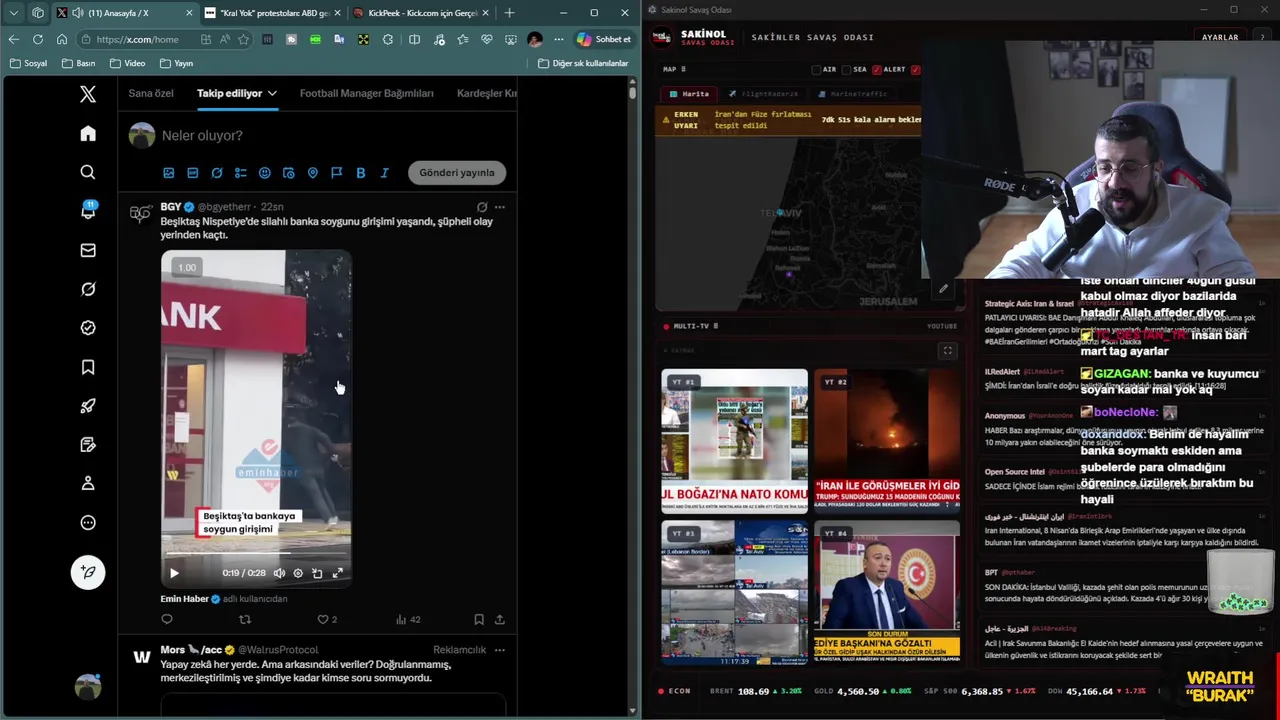Screen dimensions: 1280x720
Task: Open video settings gear in player
Action: pyautogui.click(x=298, y=573)
